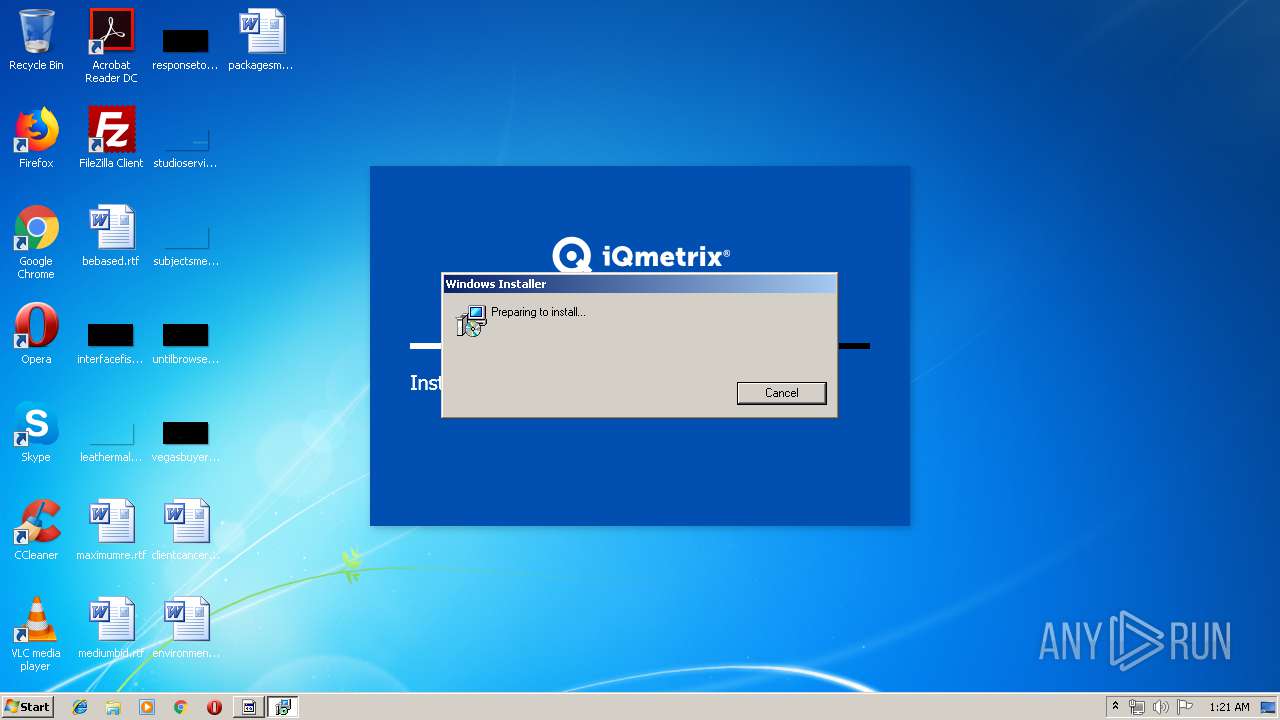
Task: Open mediumbid.rtf document
Action: click(x=111, y=628)
